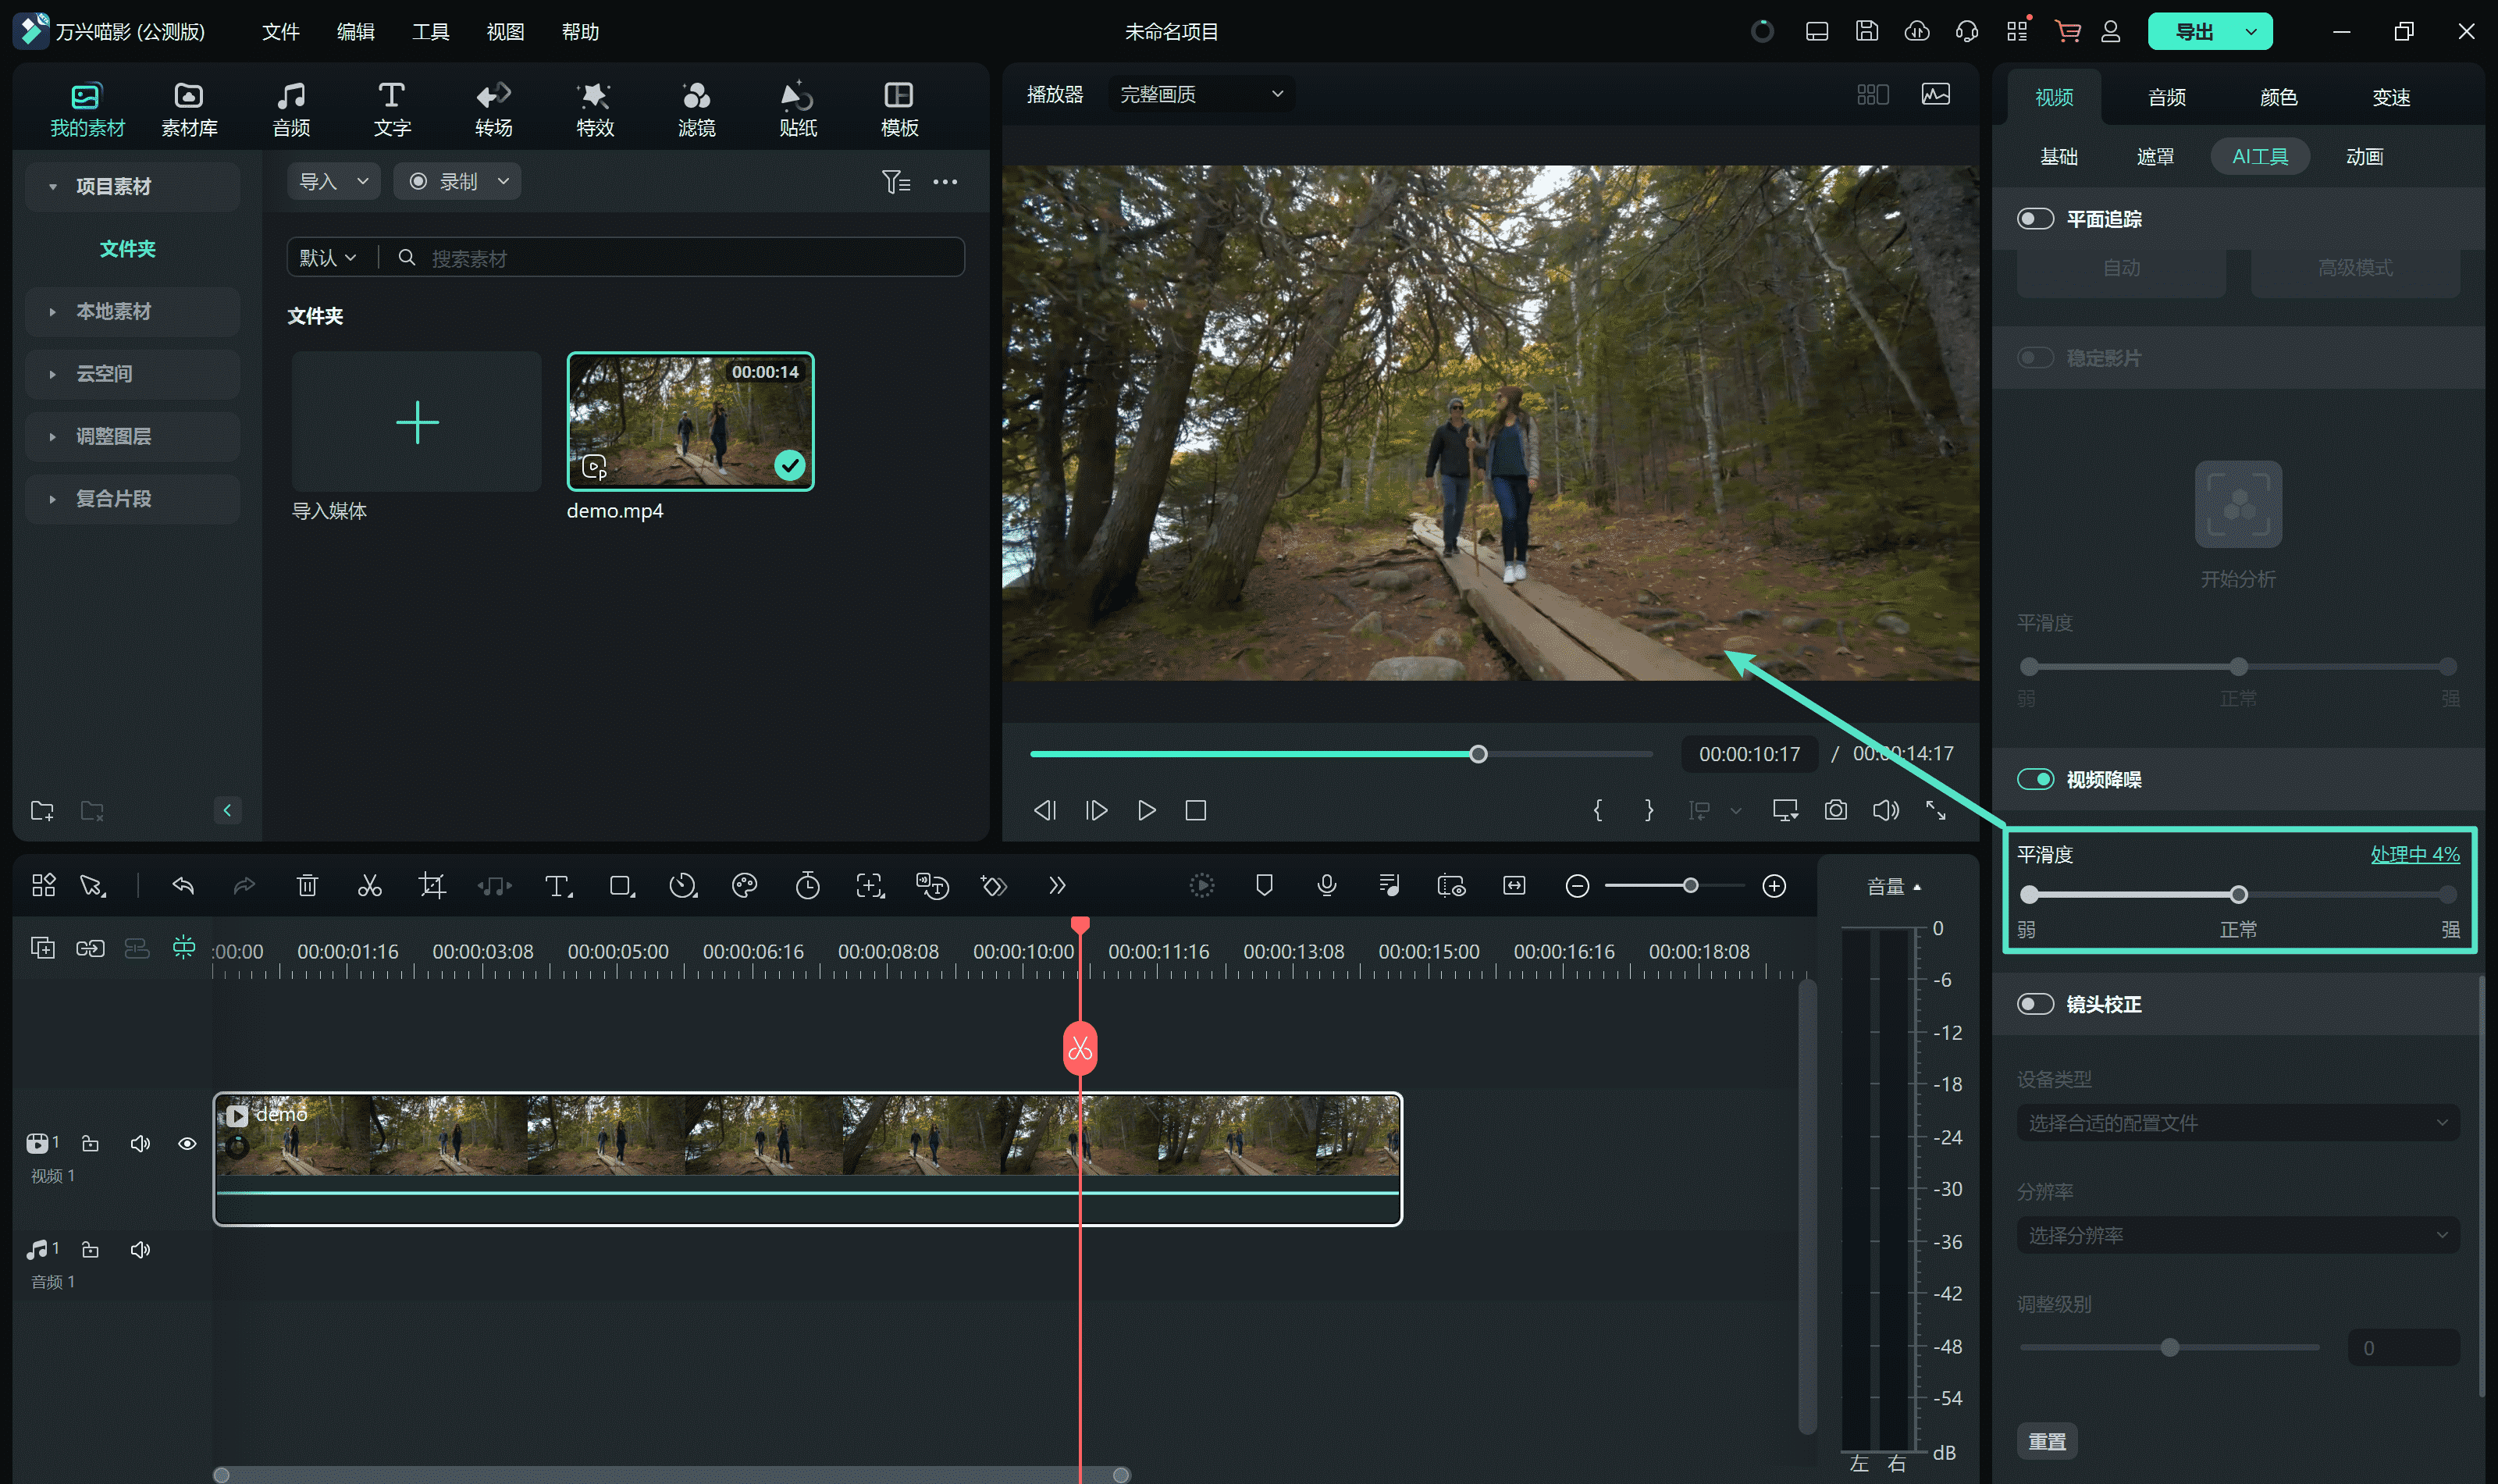Disable the 视频降噪 toggle
This screenshot has height=1484, width=2498.
(x=2035, y=779)
